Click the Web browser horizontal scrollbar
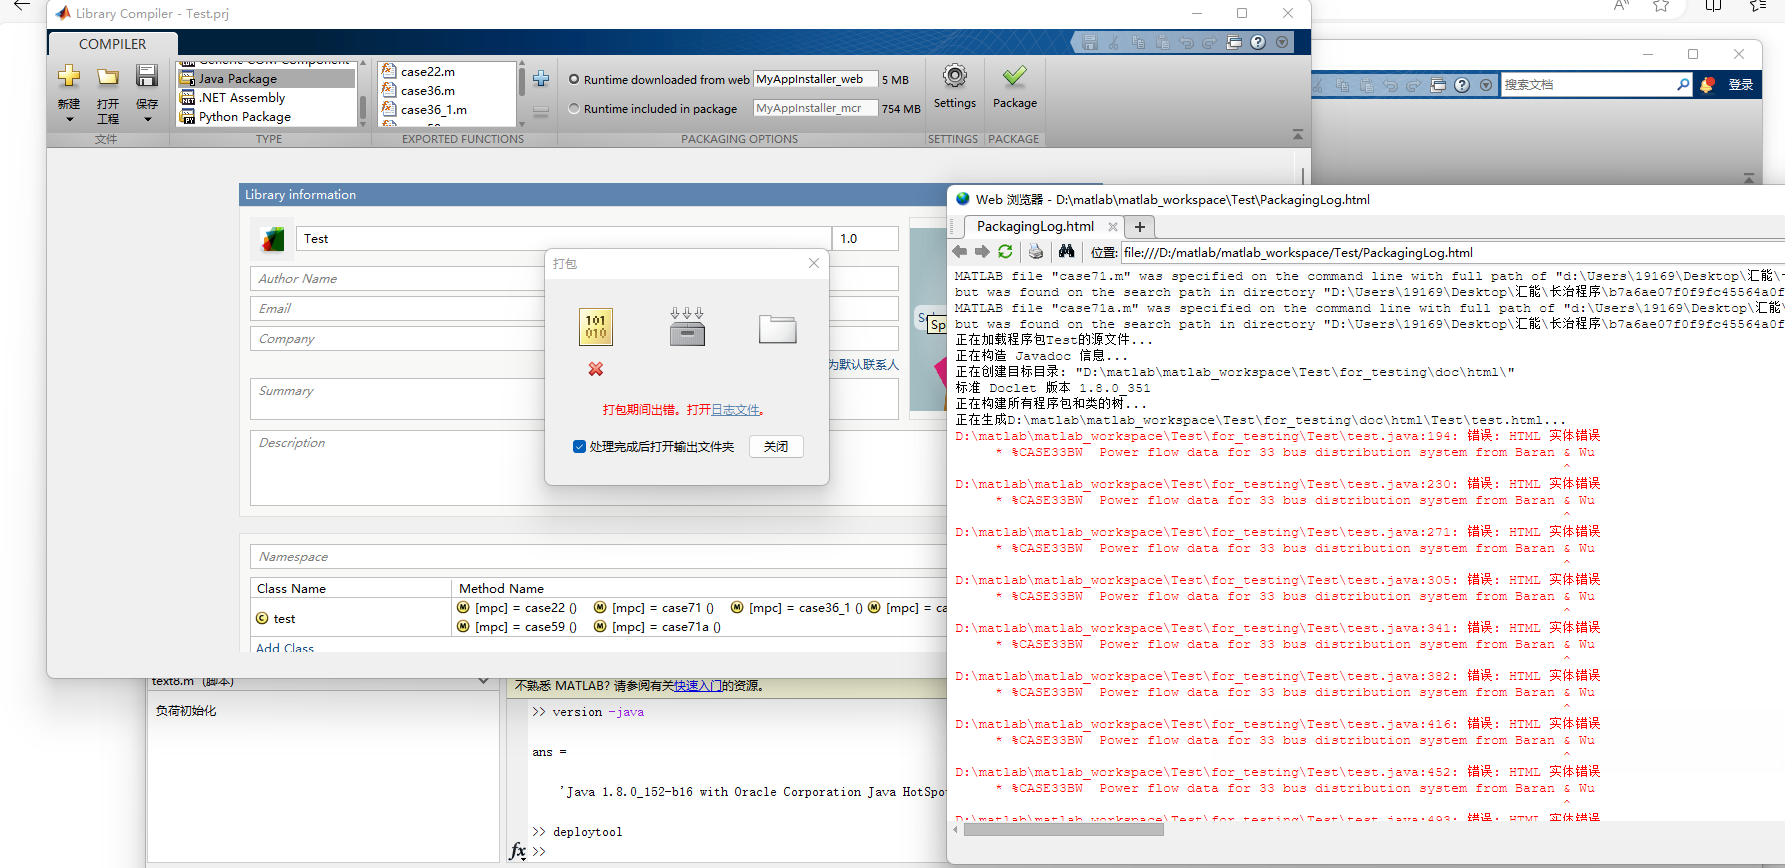1785x868 pixels. (x=1064, y=829)
